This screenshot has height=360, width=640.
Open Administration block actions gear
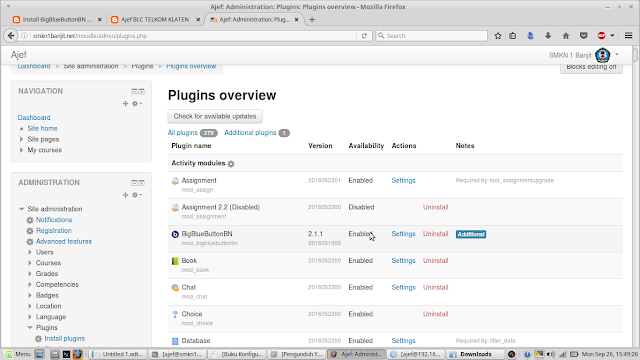click(136, 195)
